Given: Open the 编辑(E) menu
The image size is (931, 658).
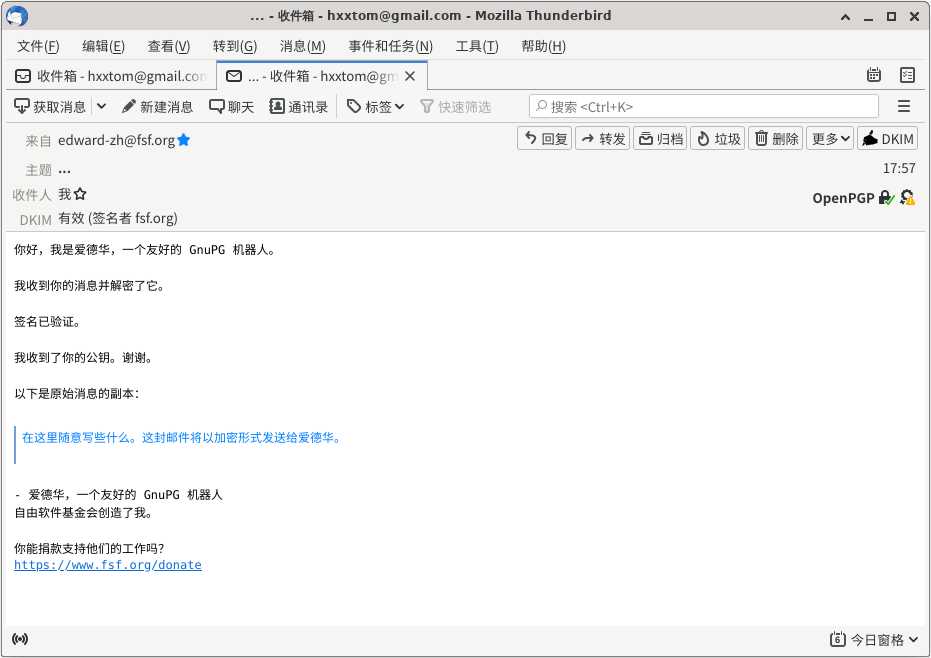Looking at the screenshot, I should (x=103, y=46).
